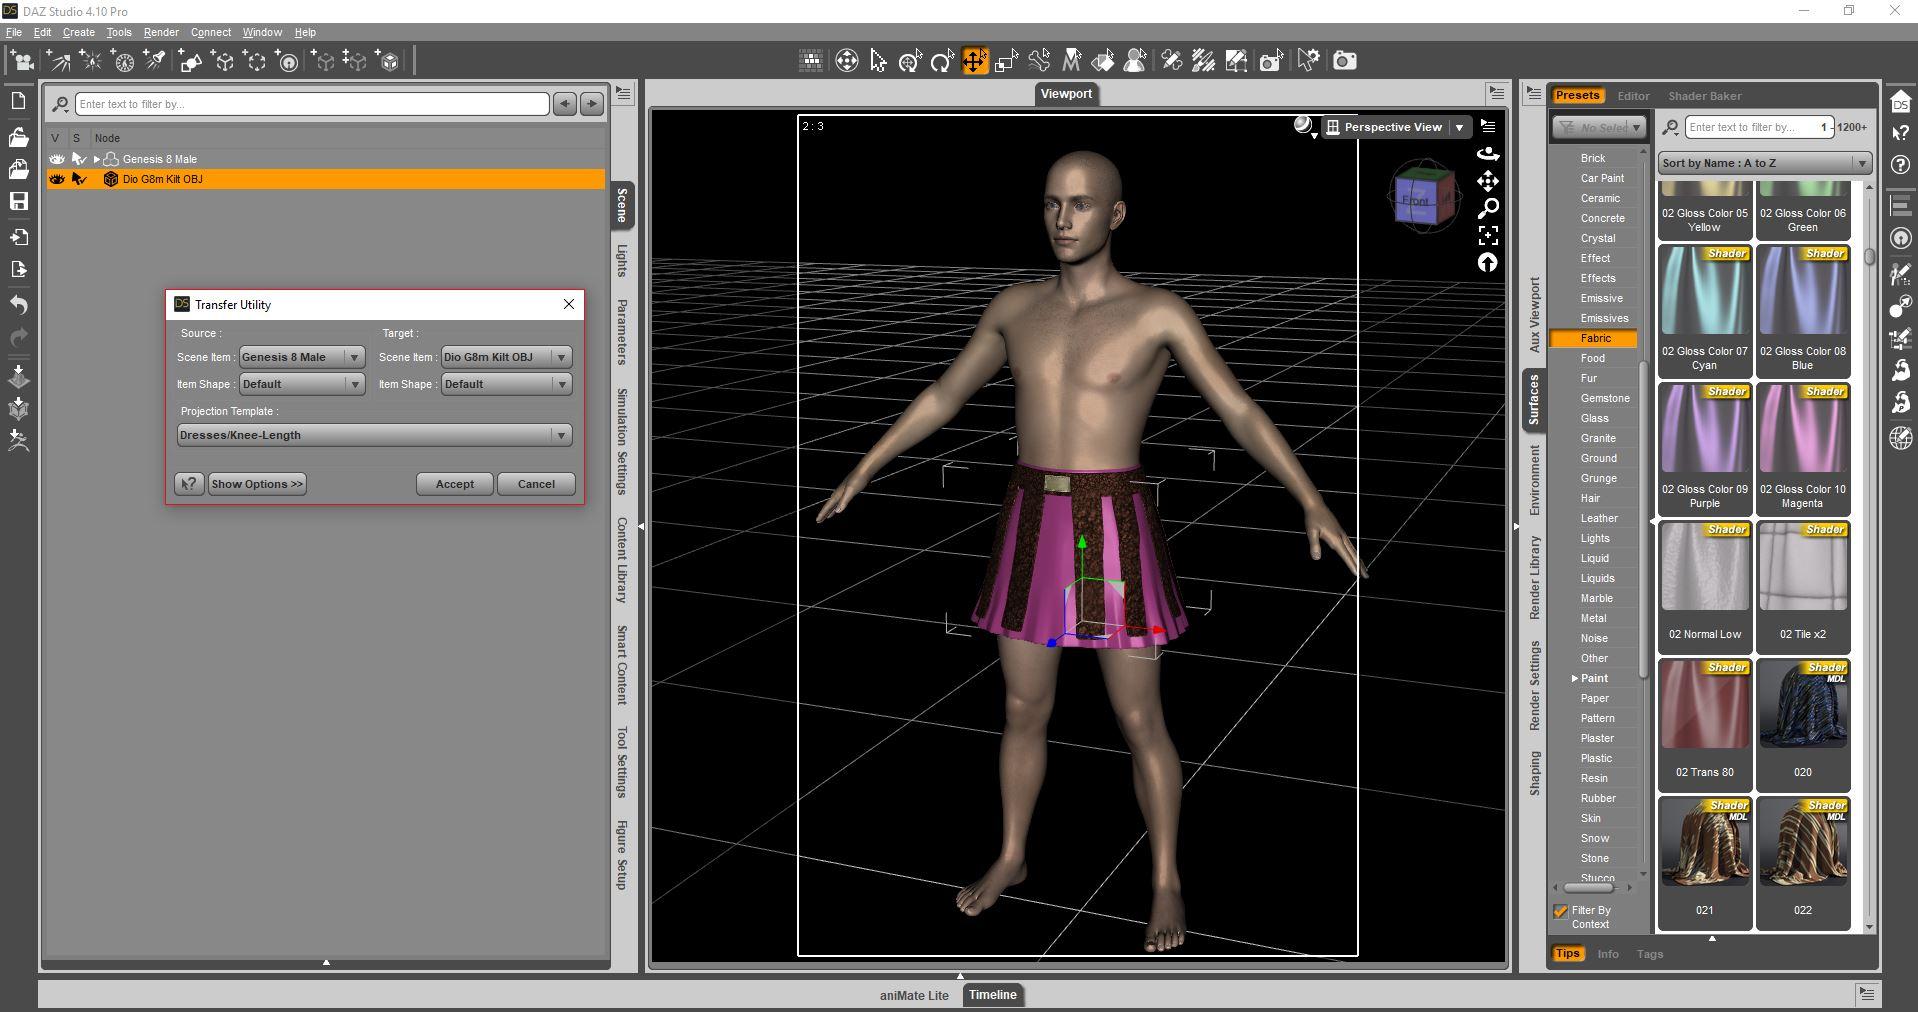Reset the viewport camera view
The height and width of the screenshot is (1012, 1918).
pyautogui.click(x=1488, y=262)
